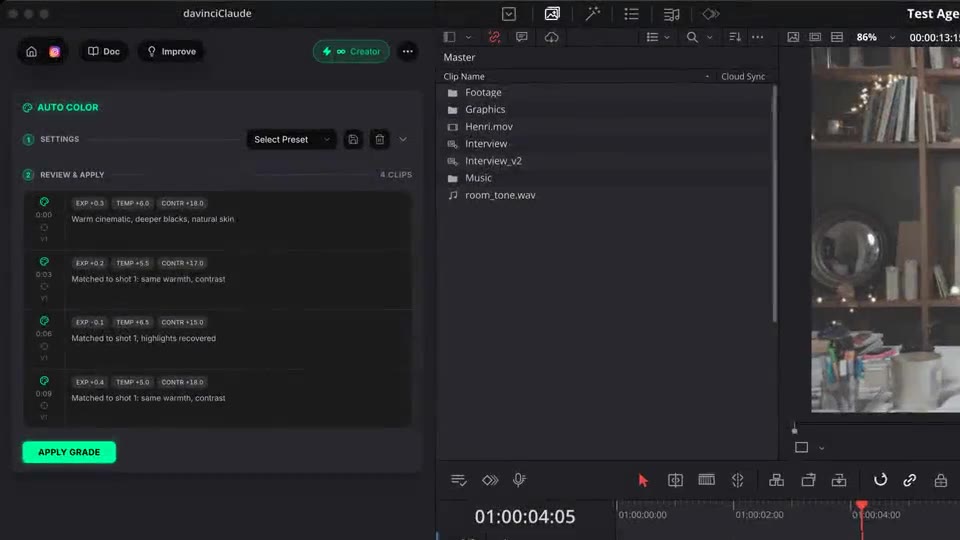Screen dimensions: 960x540
Task: Switch to list view icon in media pool
Action: 652,37
